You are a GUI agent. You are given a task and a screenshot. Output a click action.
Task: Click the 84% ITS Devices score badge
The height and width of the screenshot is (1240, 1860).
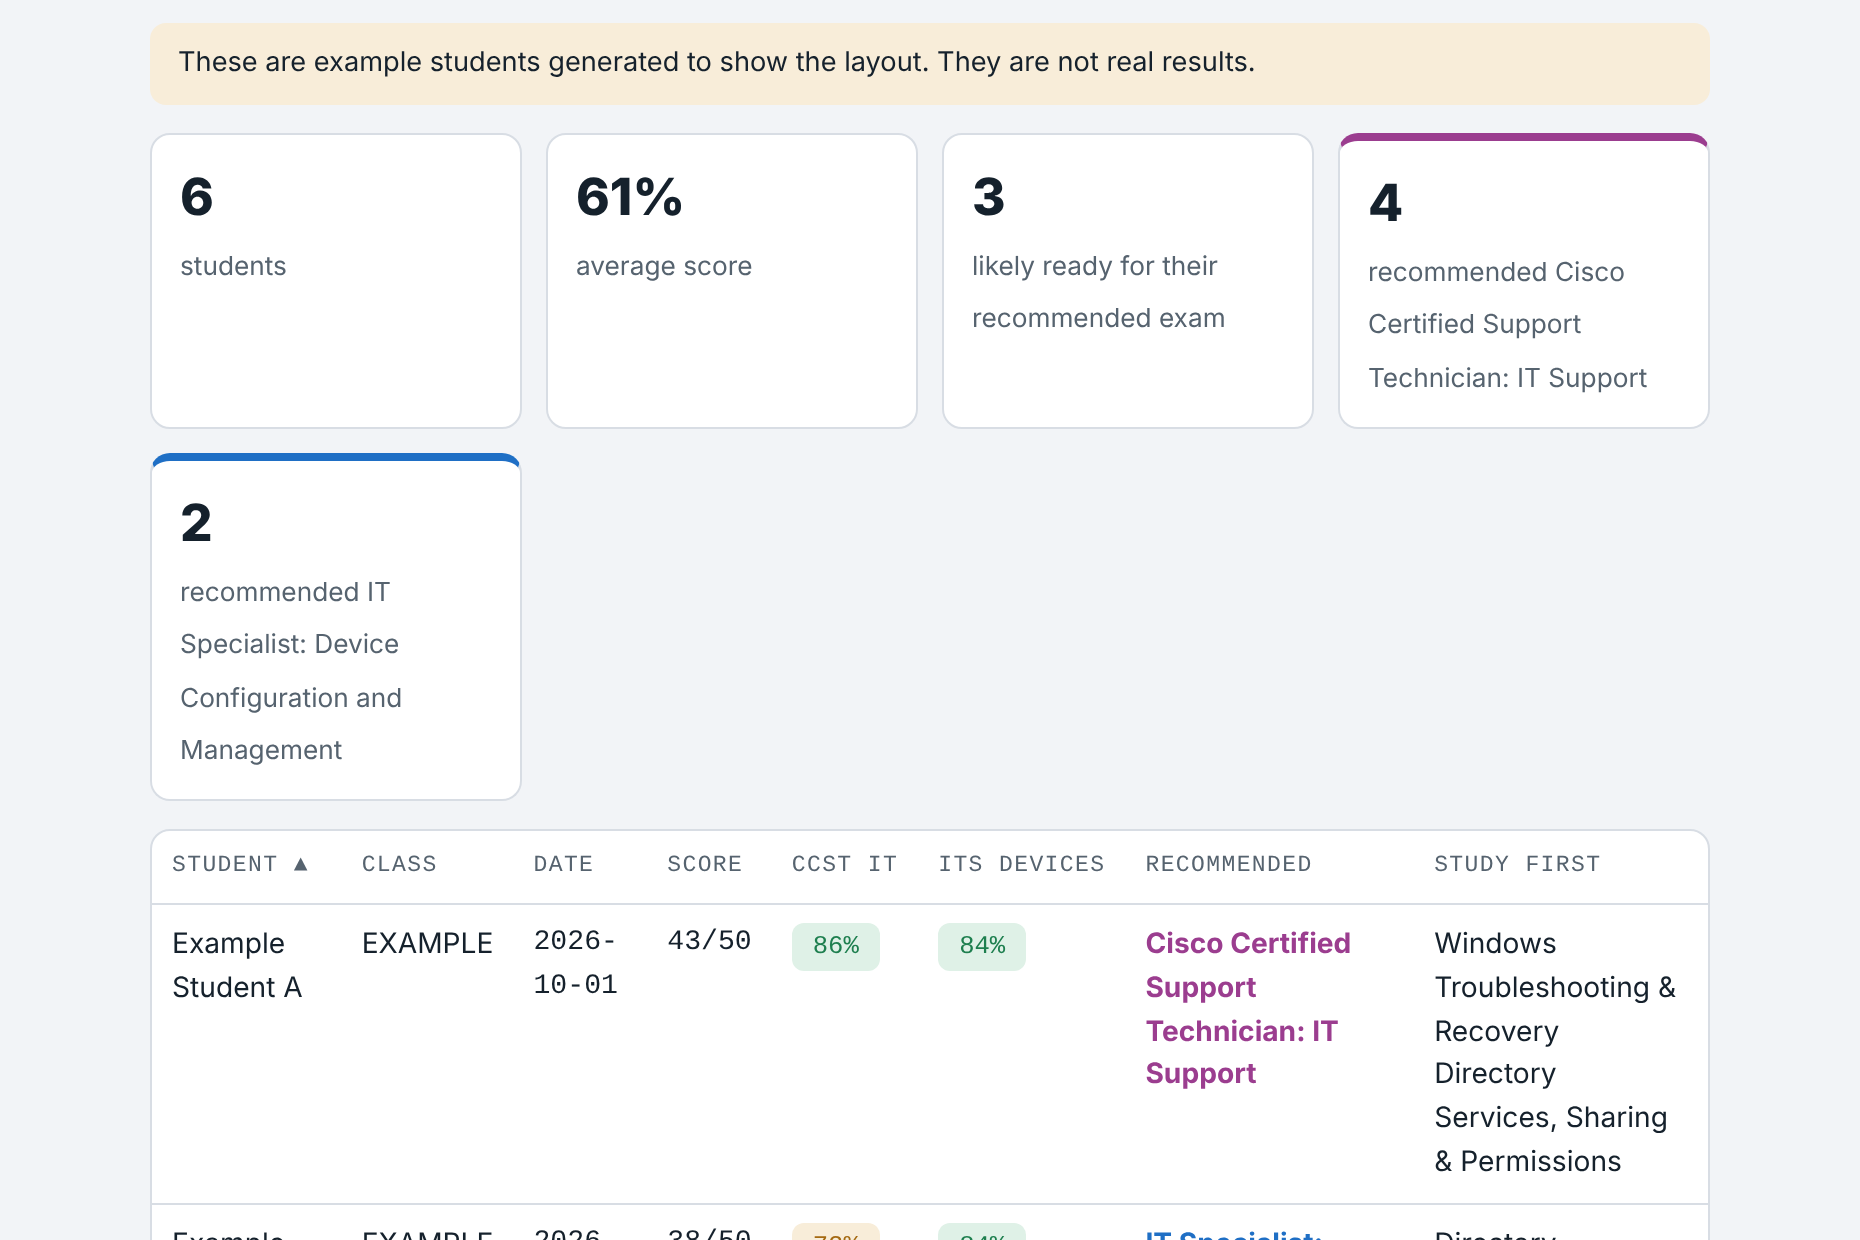point(982,946)
